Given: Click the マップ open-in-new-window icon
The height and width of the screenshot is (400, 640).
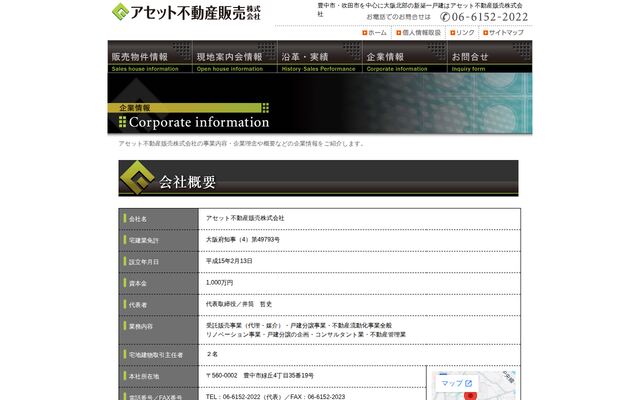Looking at the screenshot, I should [x=468, y=383].
